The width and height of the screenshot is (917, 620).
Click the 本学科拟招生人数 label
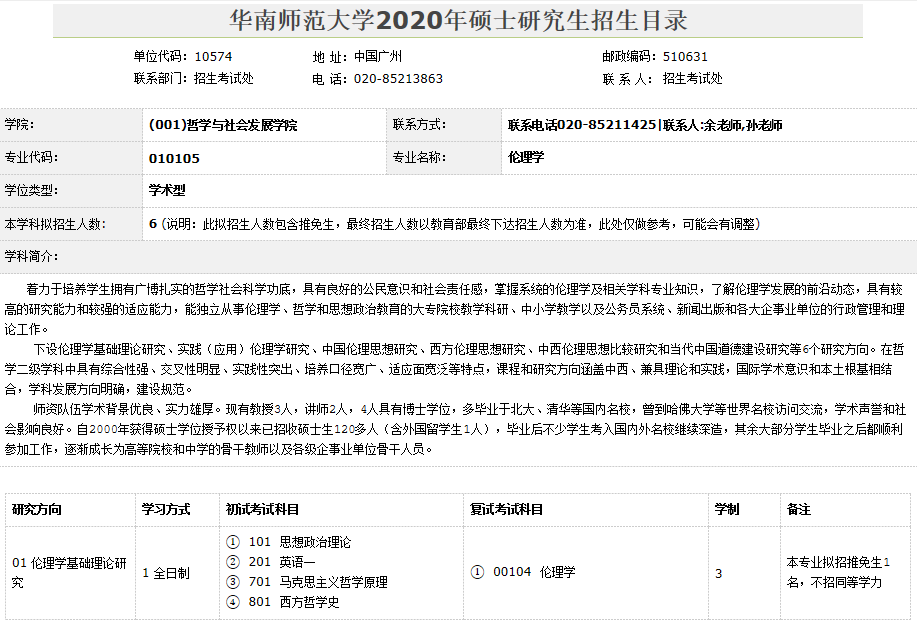point(56,224)
